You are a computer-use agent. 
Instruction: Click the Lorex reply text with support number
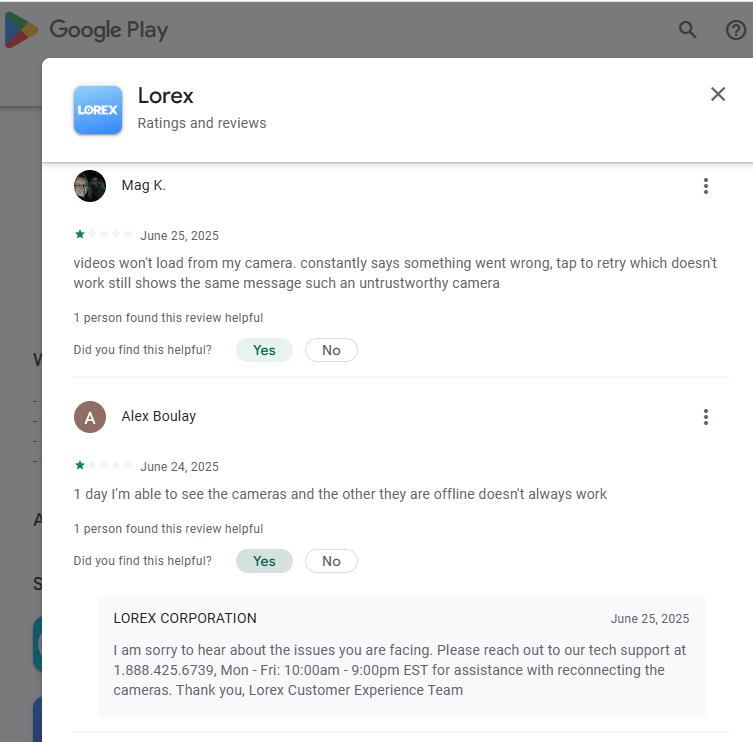400,670
